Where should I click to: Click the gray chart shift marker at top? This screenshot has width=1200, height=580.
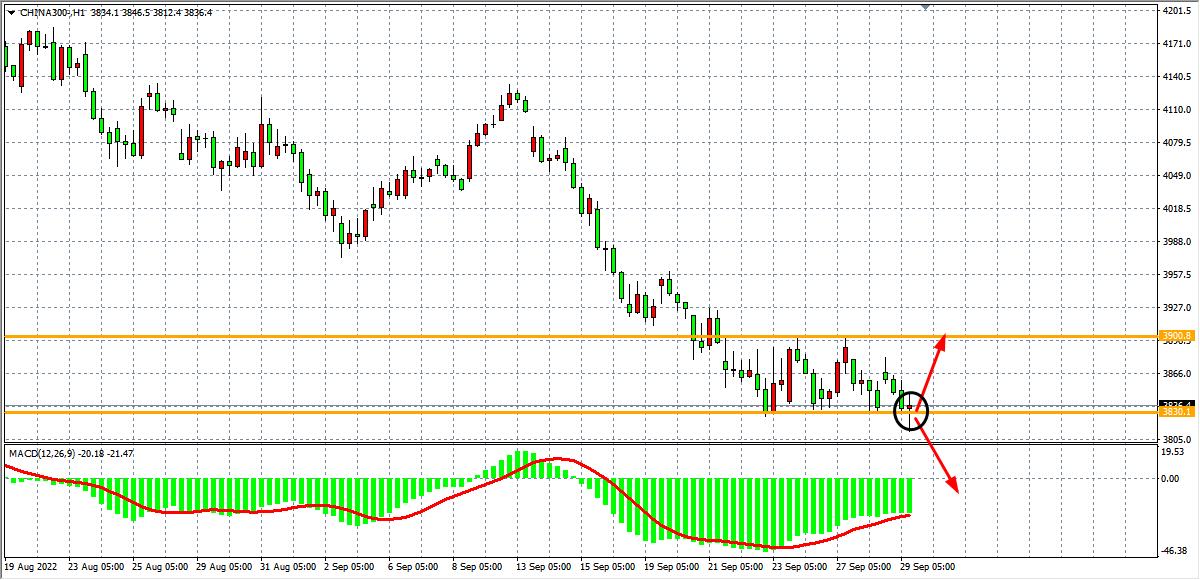click(x=926, y=7)
